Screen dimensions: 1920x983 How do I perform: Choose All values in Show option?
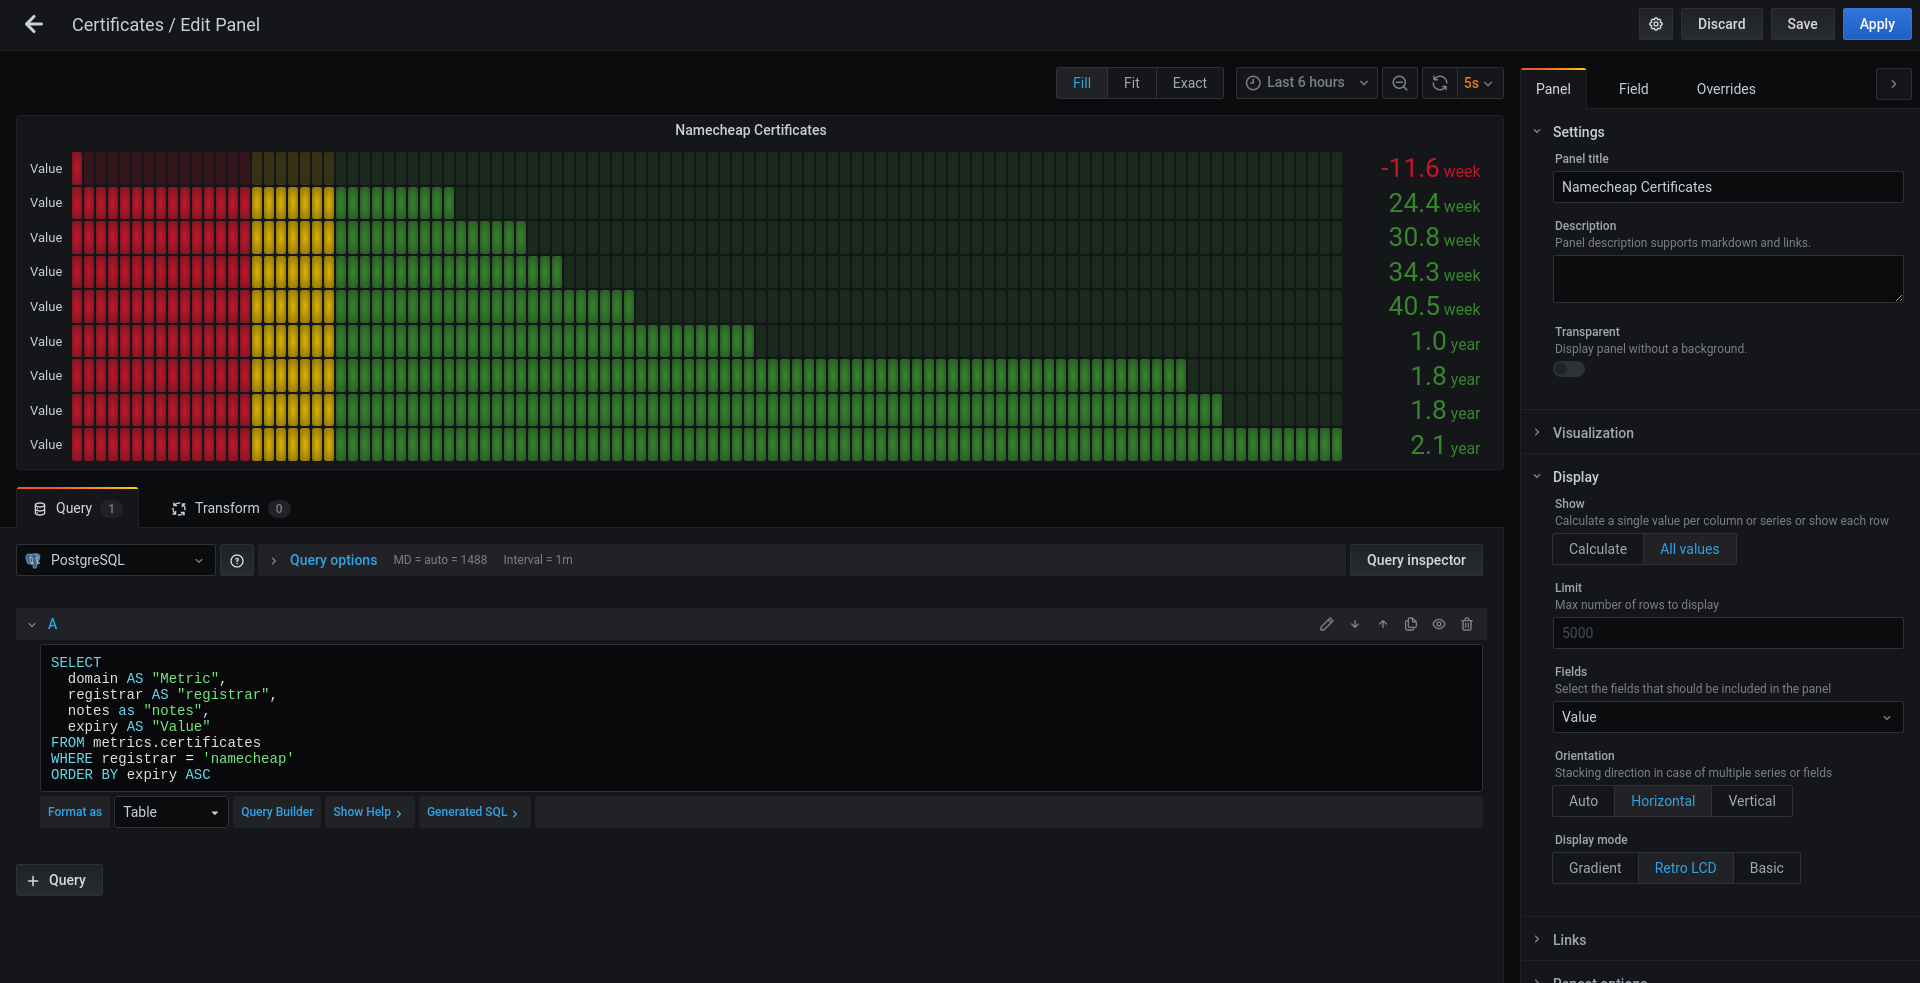coord(1690,549)
